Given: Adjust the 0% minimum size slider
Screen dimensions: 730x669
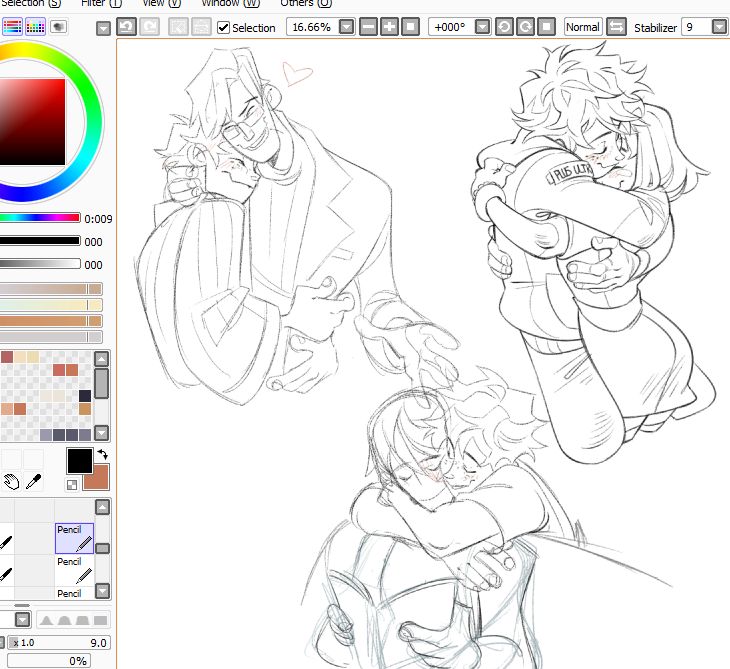Looking at the screenshot, I should coord(49,661).
